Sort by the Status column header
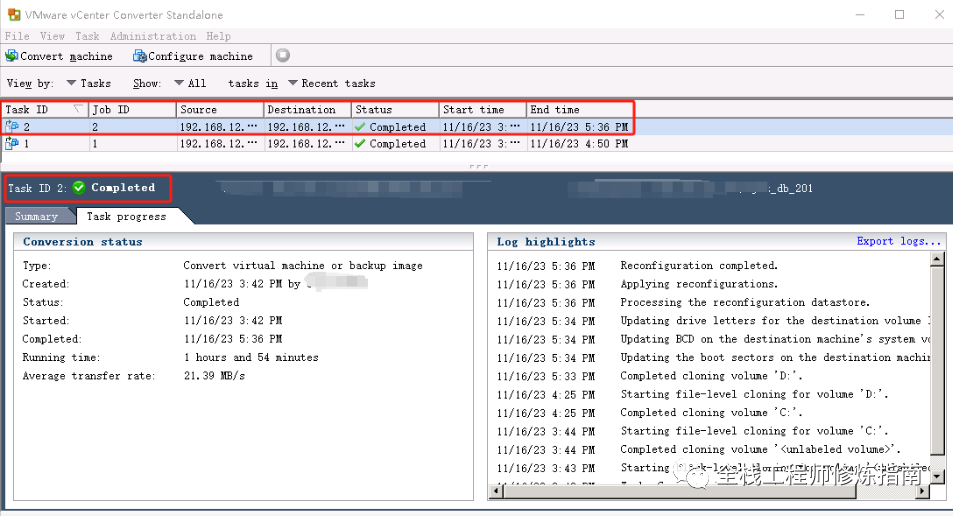 394,109
